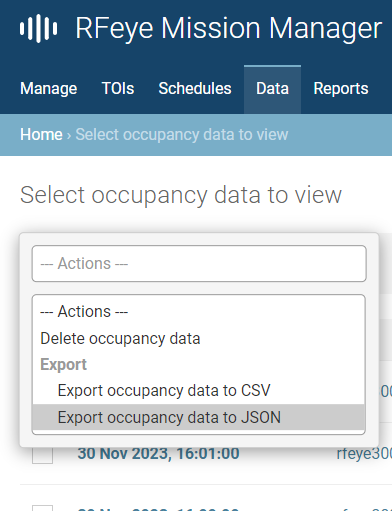Click the Actions dropdown field
This screenshot has height=511, width=392.
coord(199,264)
